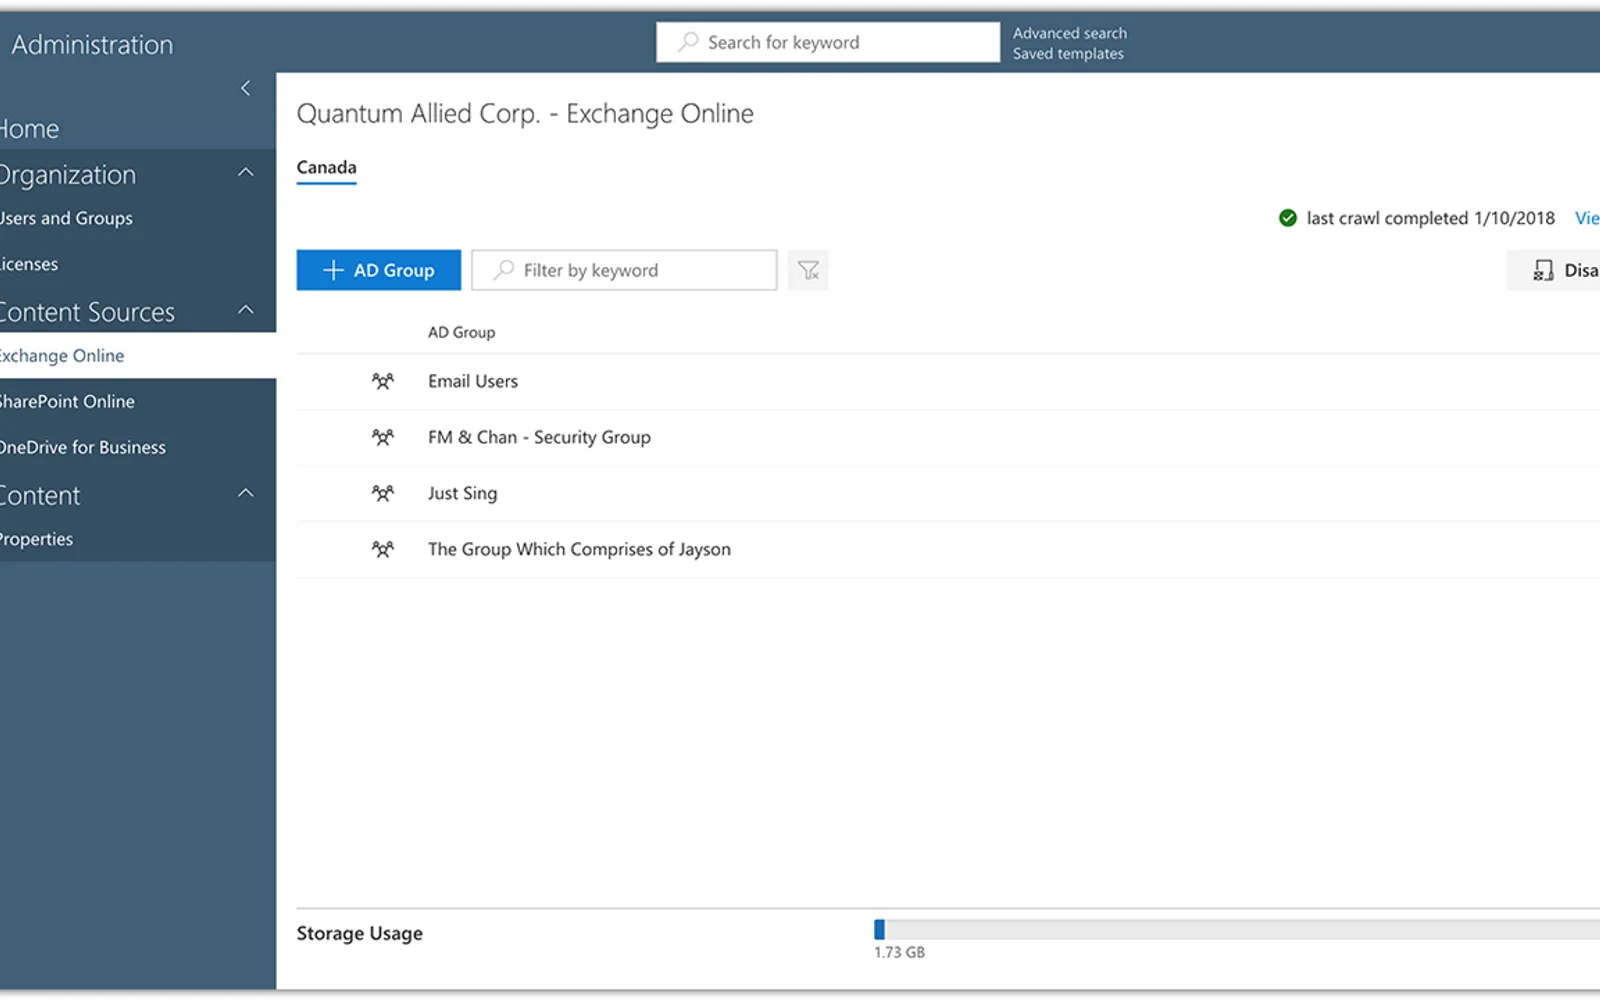This screenshot has height=1000, width=1600.
Task: Click the magnifier icon in the keyword search box
Action: 688,42
